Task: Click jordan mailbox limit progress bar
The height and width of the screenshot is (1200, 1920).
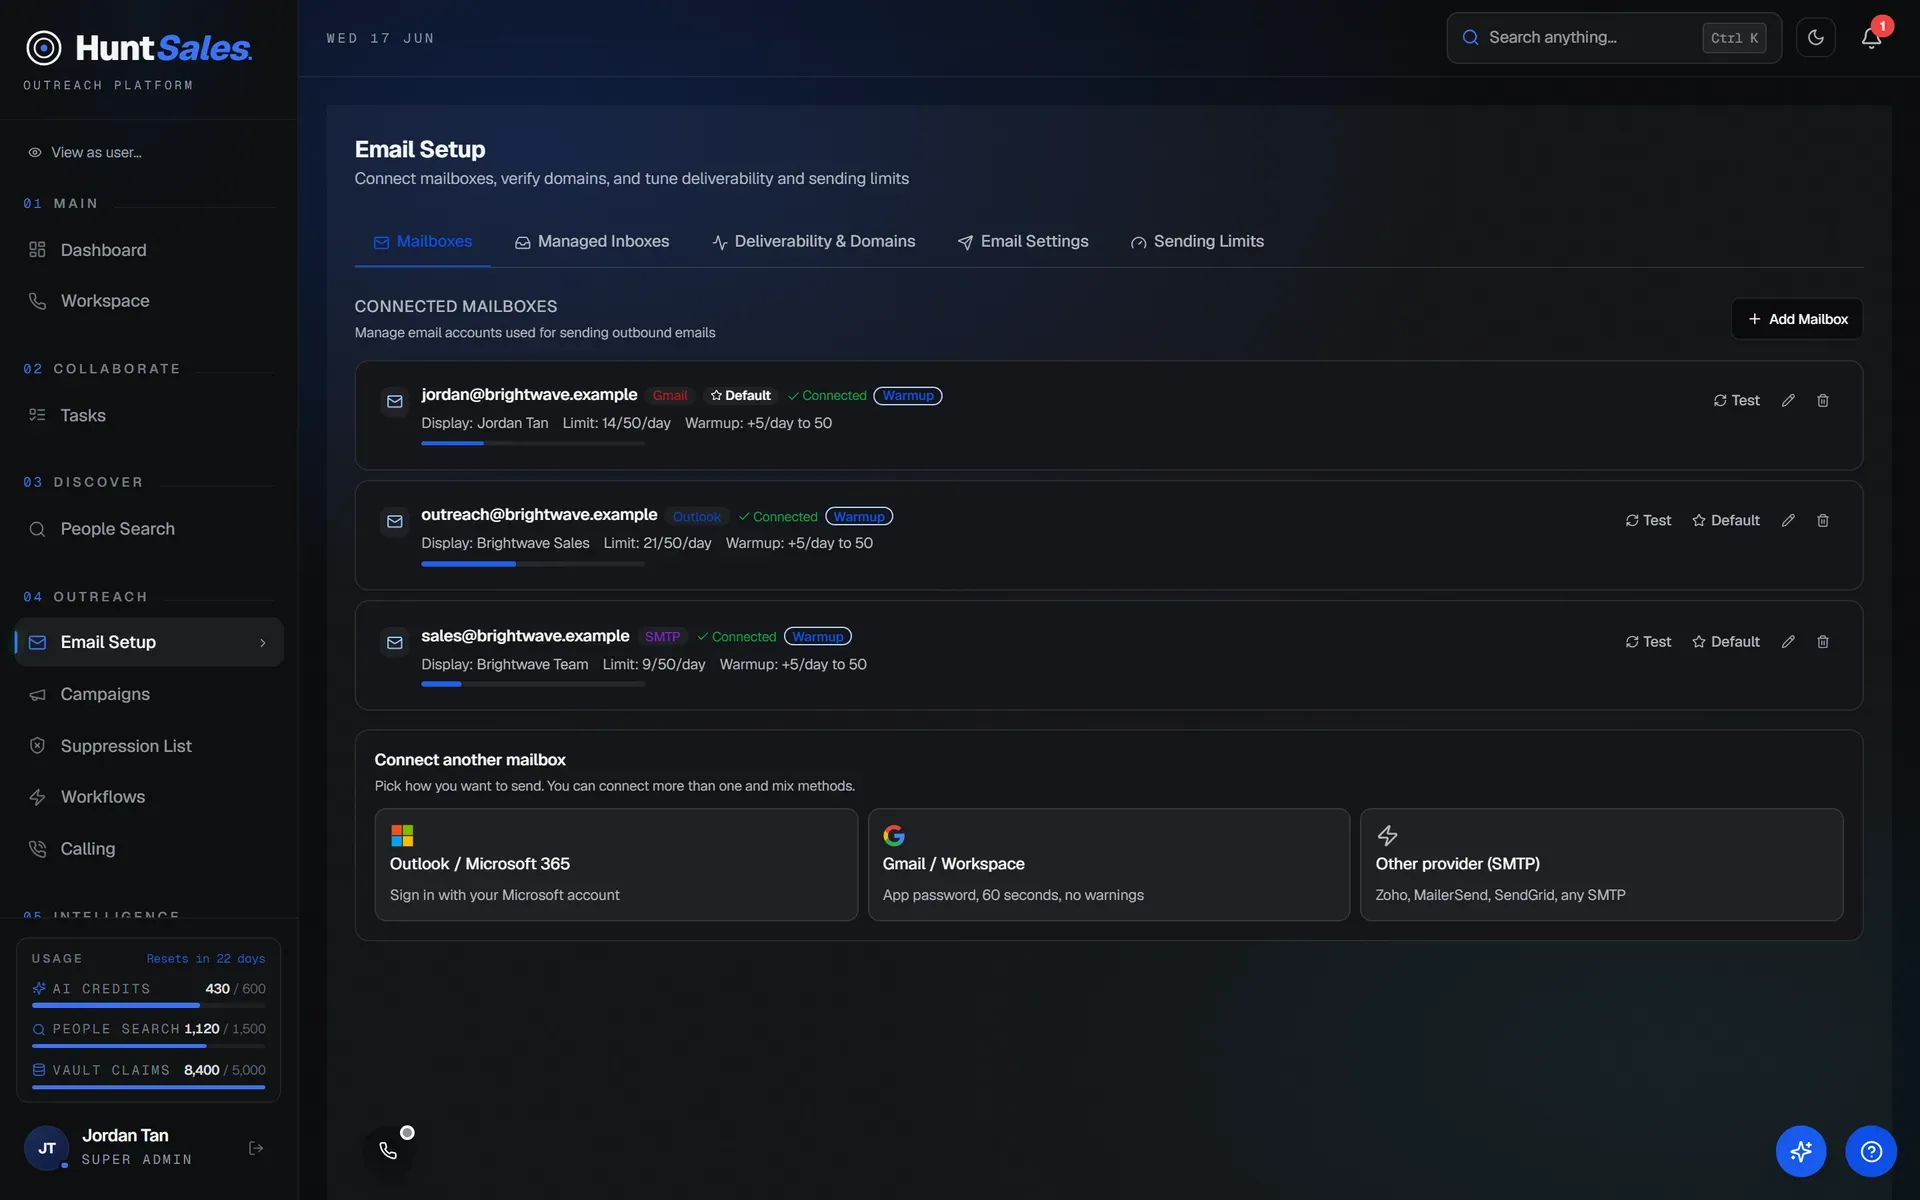Action: (533, 443)
